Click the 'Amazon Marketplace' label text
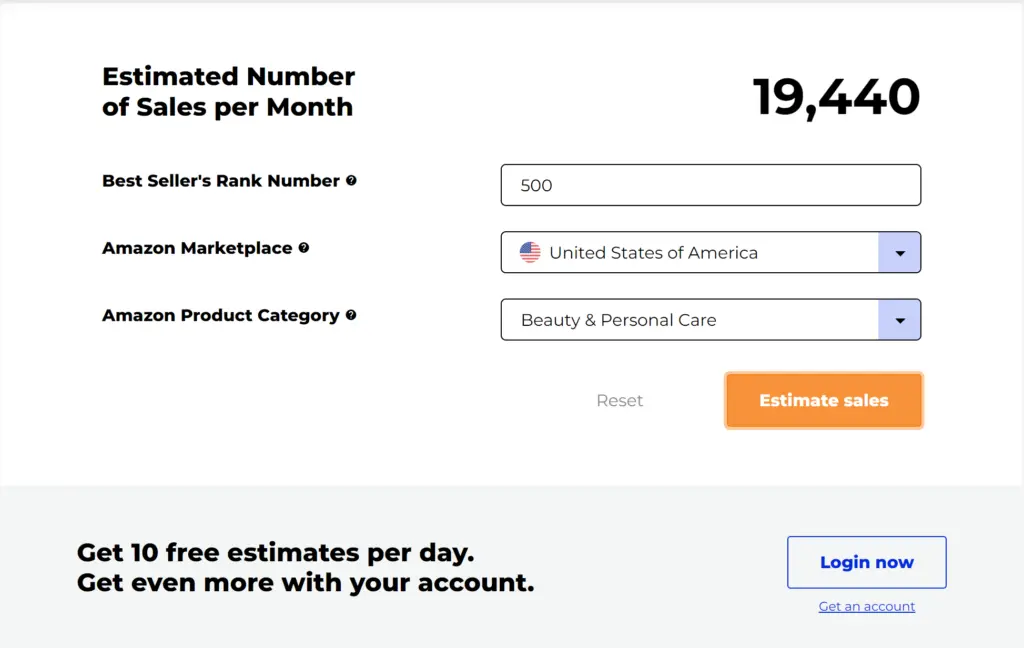The width and height of the screenshot is (1024, 648). click(x=197, y=248)
